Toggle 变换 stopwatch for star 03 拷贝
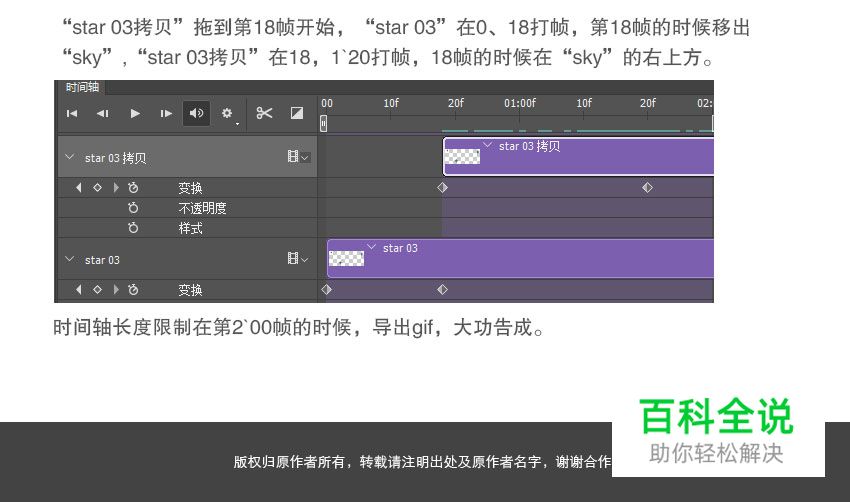This screenshot has width=850, height=502. coord(133,188)
